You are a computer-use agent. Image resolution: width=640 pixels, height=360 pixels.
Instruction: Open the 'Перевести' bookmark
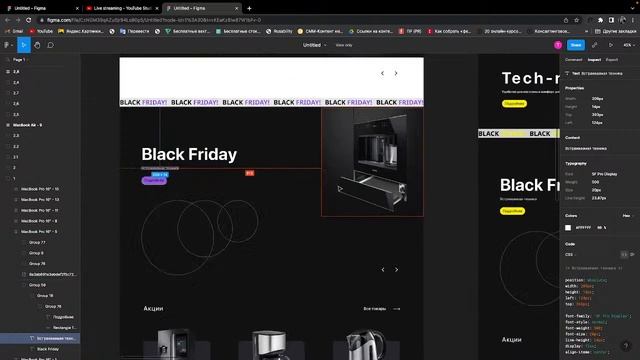click(134, 31)
